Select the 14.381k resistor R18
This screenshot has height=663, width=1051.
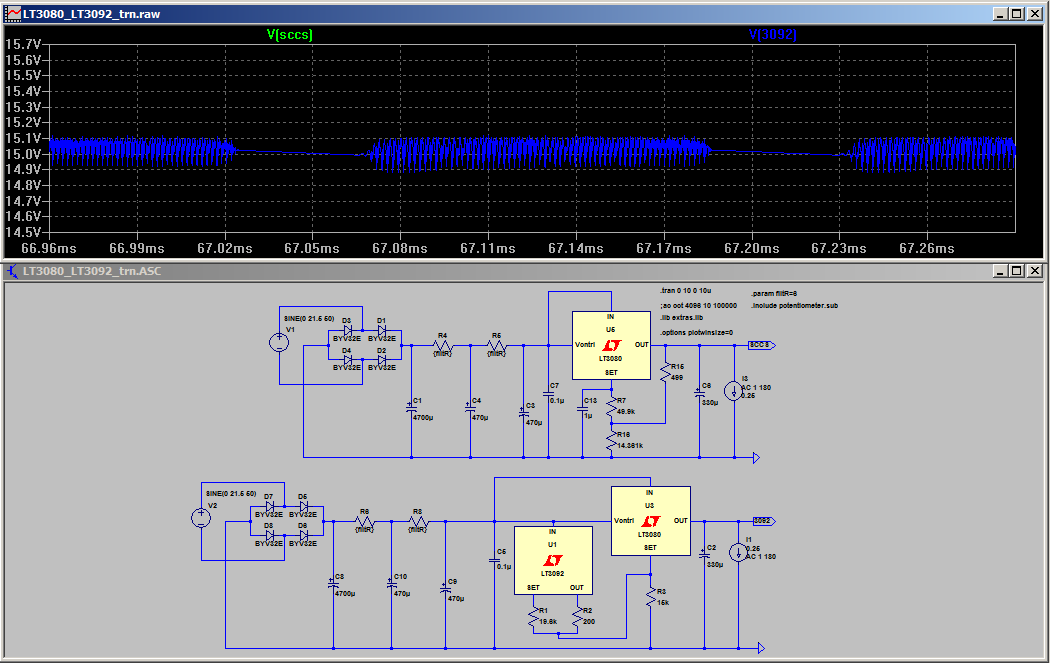click(611, 440)
